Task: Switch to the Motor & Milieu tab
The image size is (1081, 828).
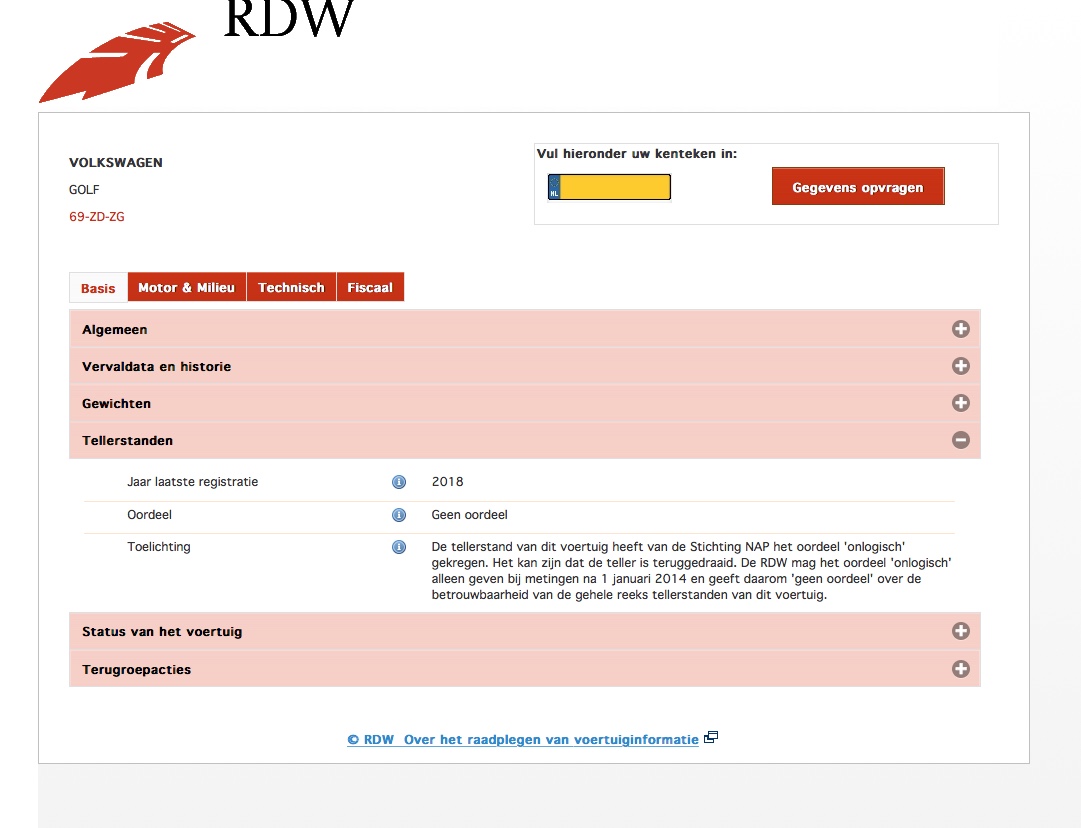Action: pos(187,287)
